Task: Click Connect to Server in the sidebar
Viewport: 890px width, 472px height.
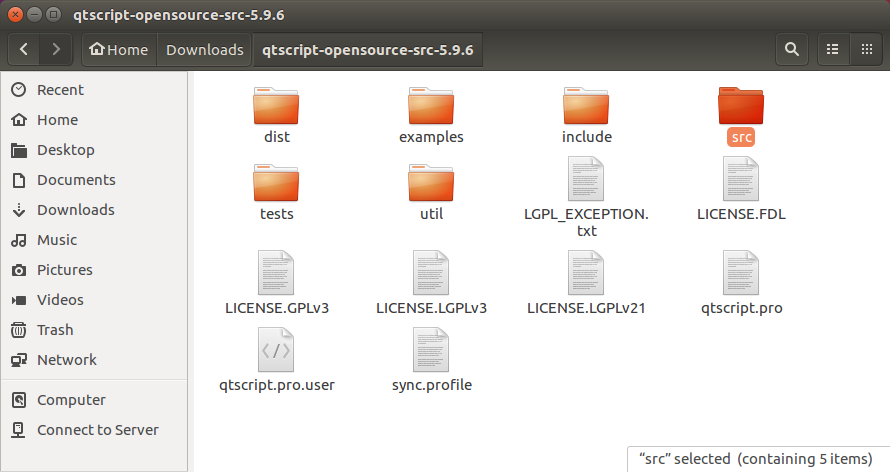Action: coord(97,430)
